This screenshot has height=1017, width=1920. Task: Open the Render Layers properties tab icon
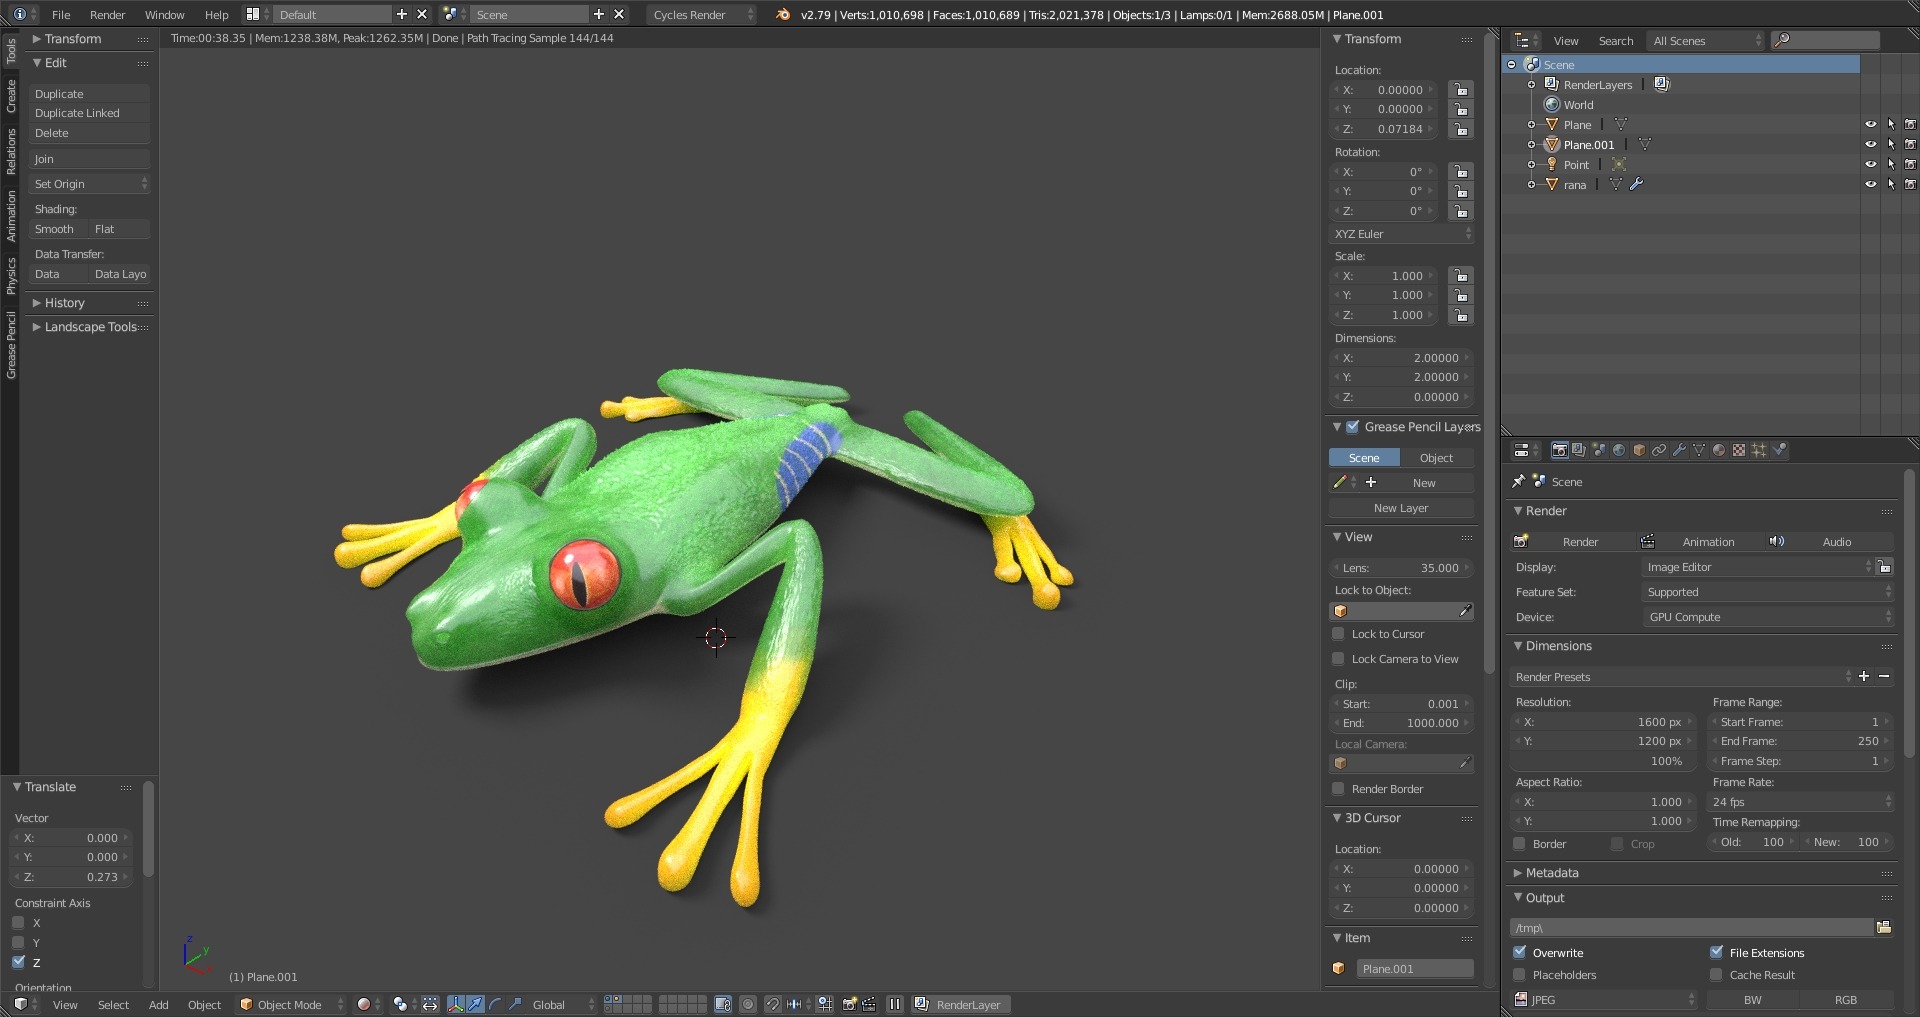[1579, 450]
